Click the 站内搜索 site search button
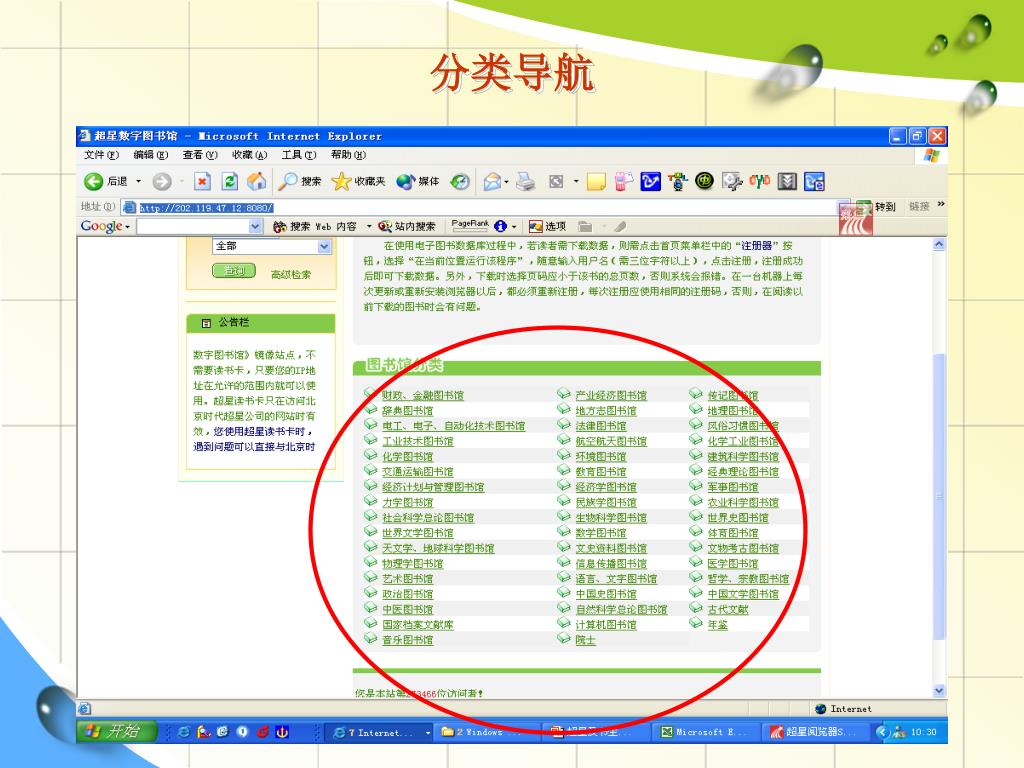 (407, 227)
